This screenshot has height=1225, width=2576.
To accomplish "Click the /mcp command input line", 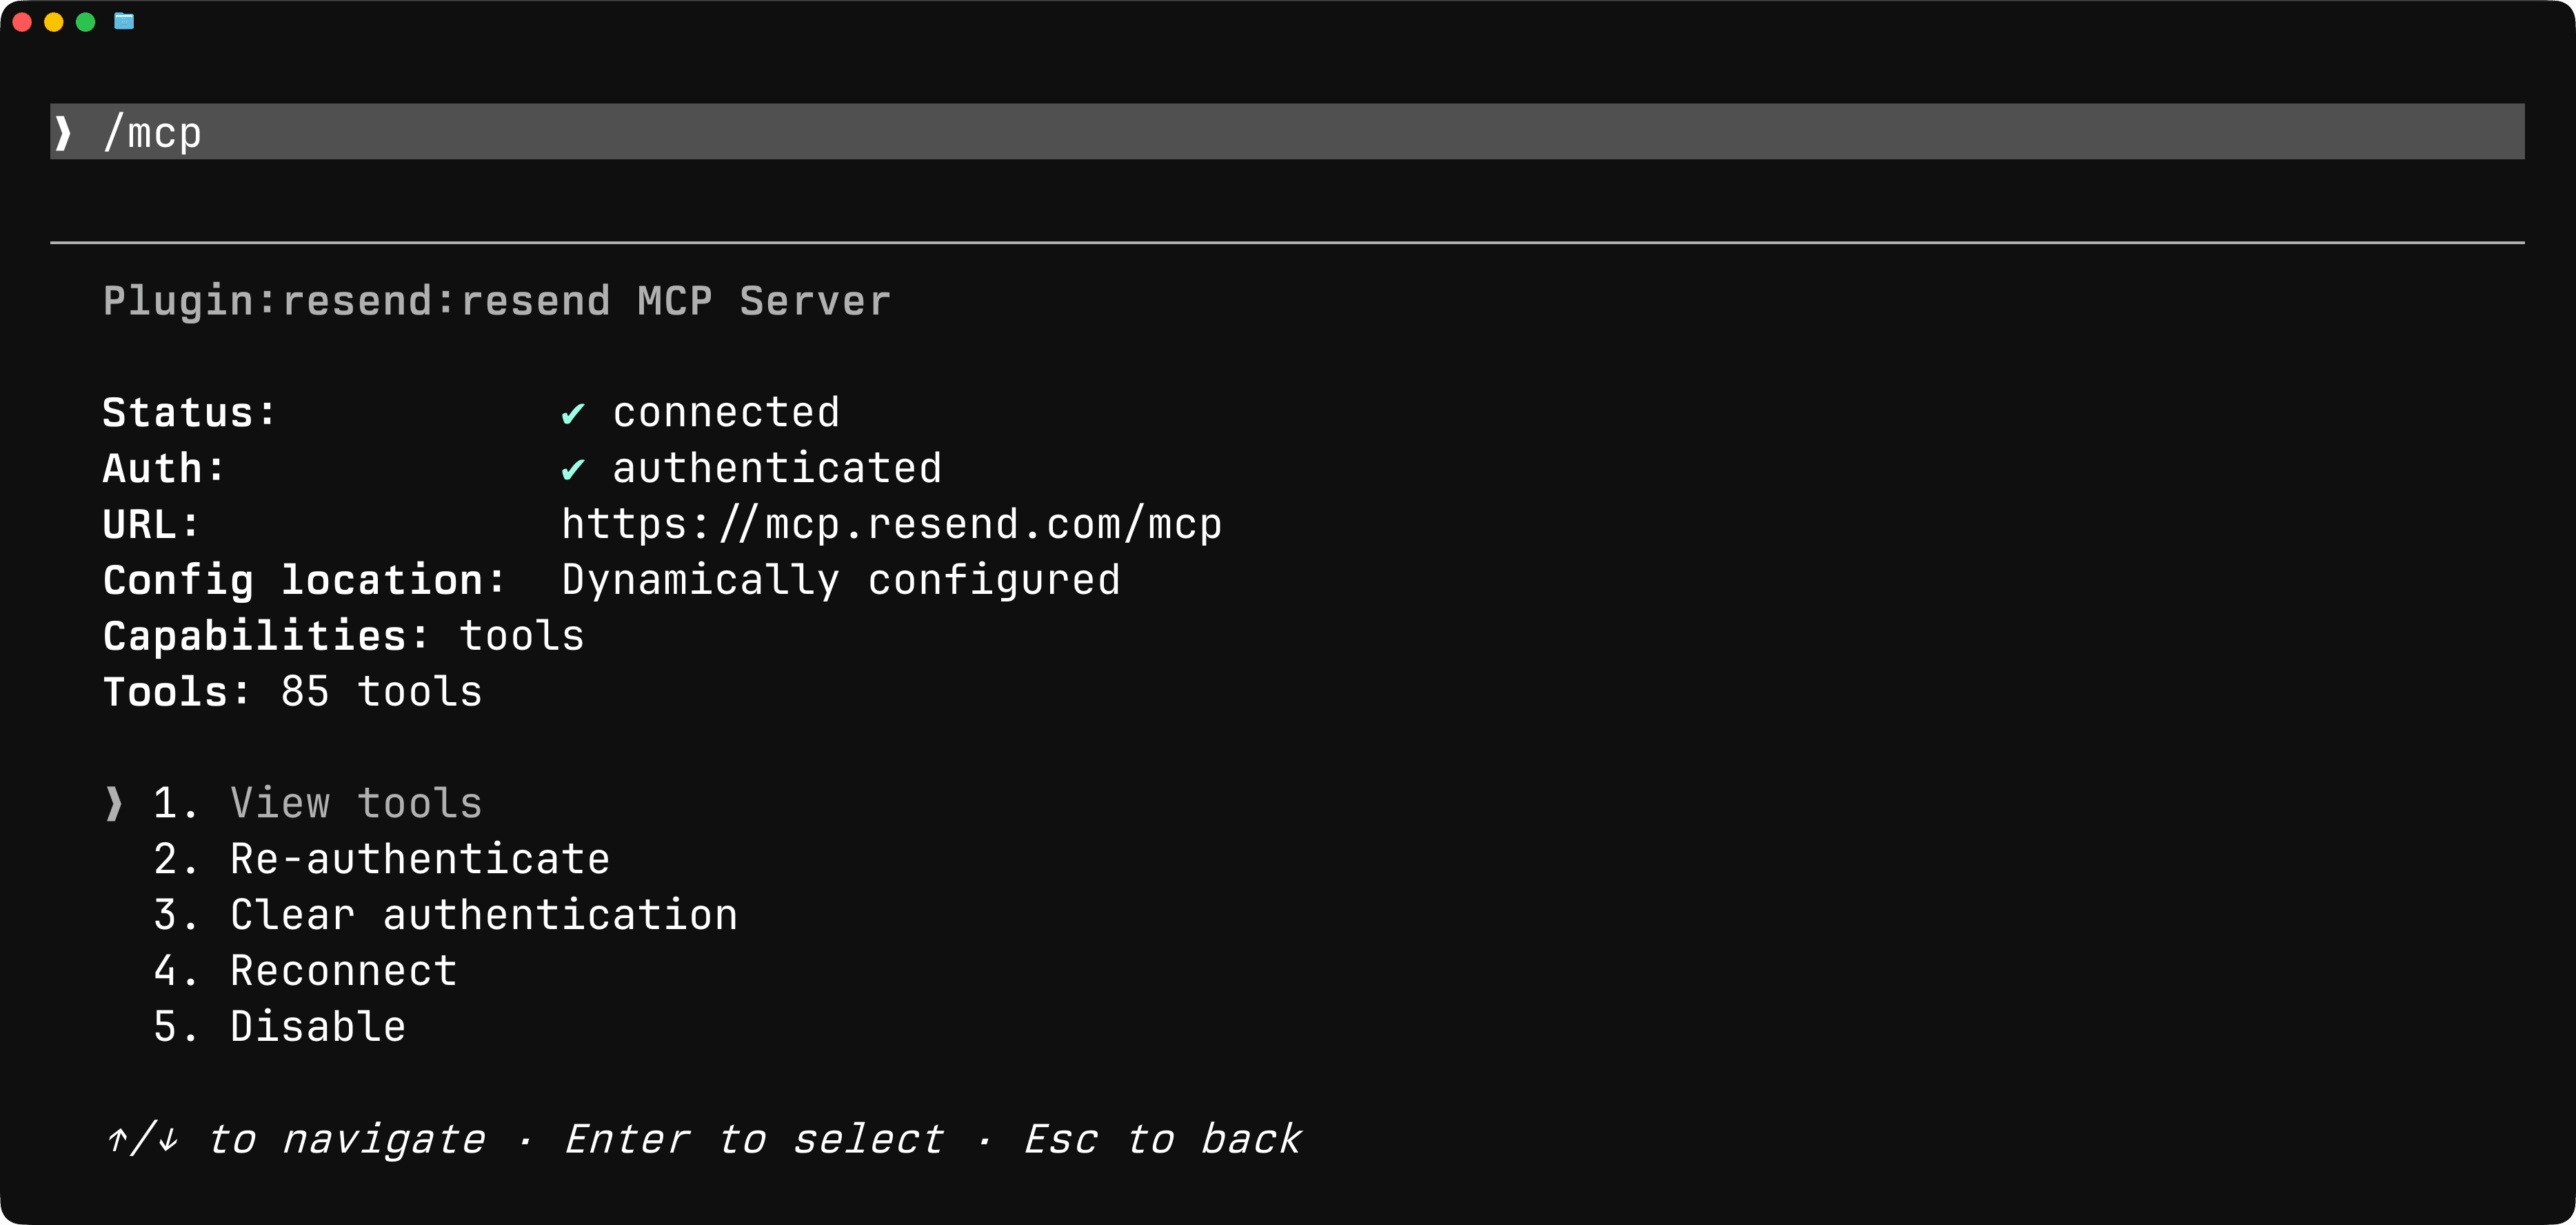I will (x=1287, y=131).
